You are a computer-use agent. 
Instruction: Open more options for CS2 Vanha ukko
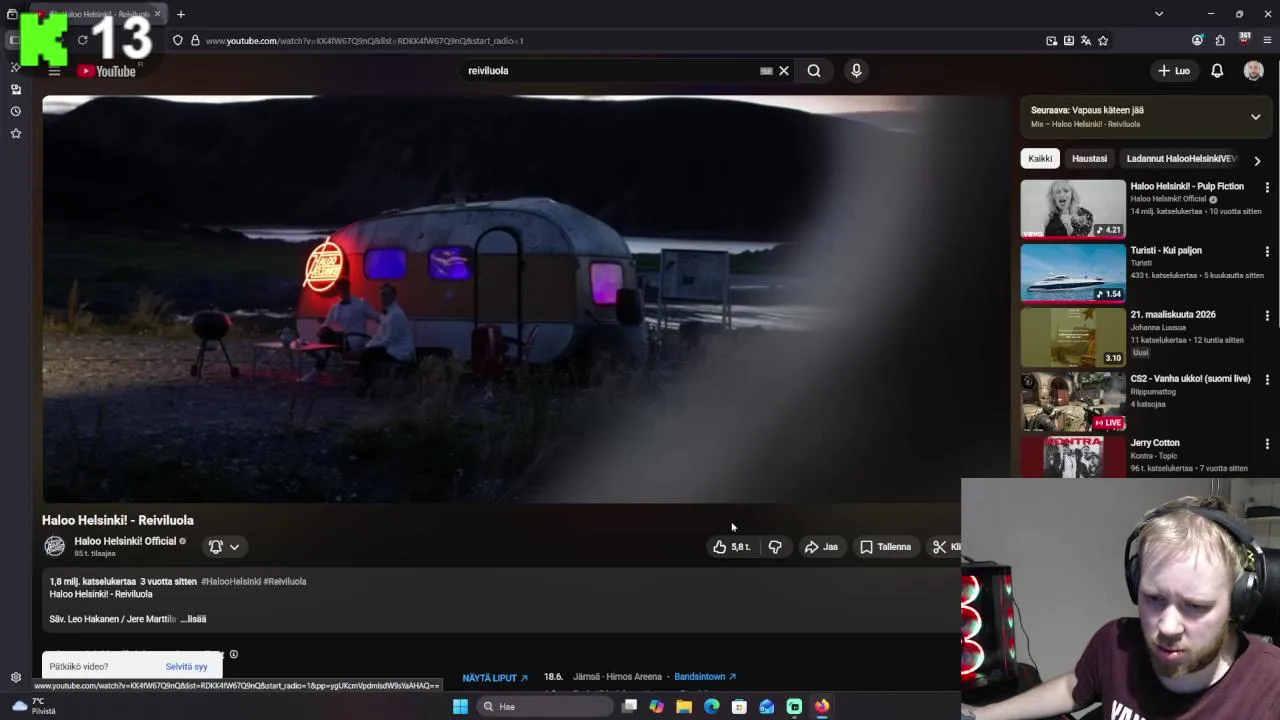click(x=1267, y=380)
